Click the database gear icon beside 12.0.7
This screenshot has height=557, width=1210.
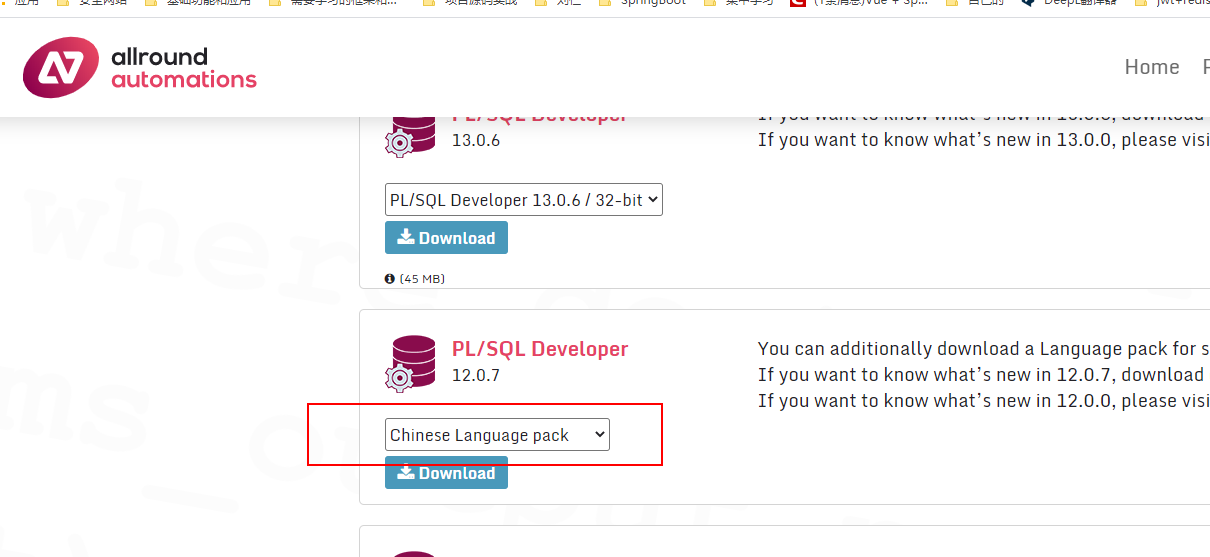pyautogui.click(x=410, y=363)
